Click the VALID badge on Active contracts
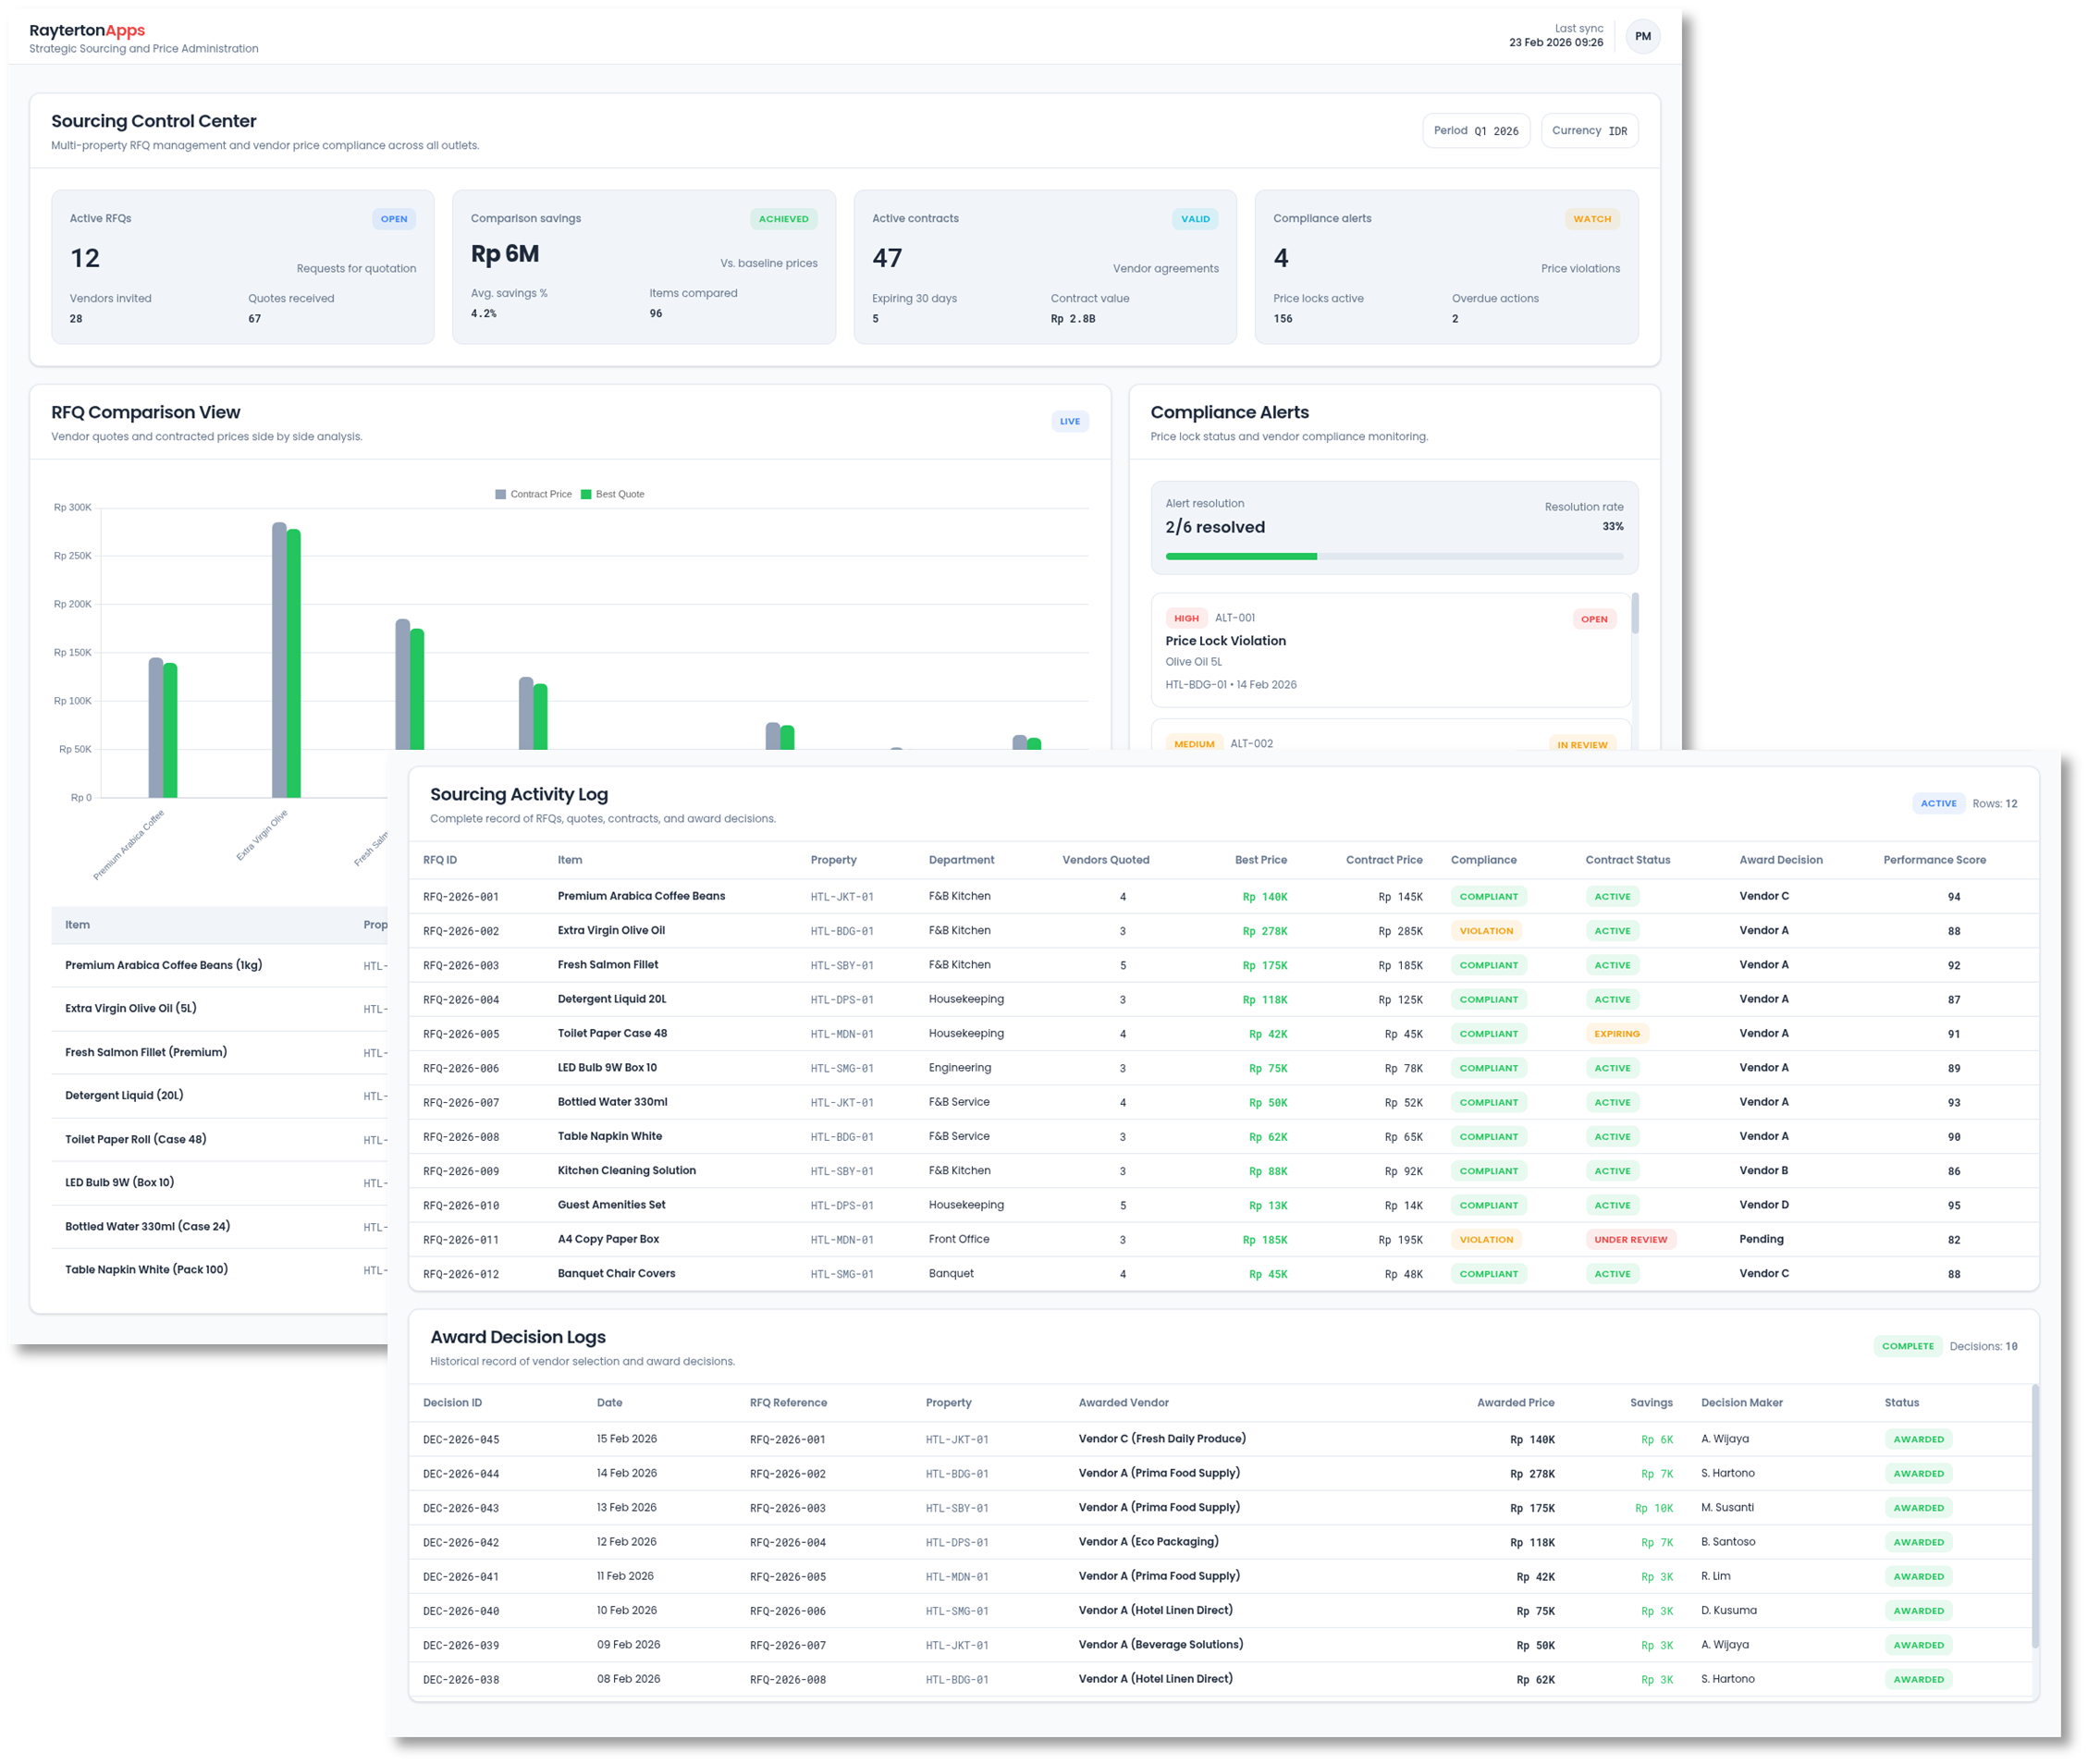The image size is (2088, 1764). click(x=1194, y=219)
